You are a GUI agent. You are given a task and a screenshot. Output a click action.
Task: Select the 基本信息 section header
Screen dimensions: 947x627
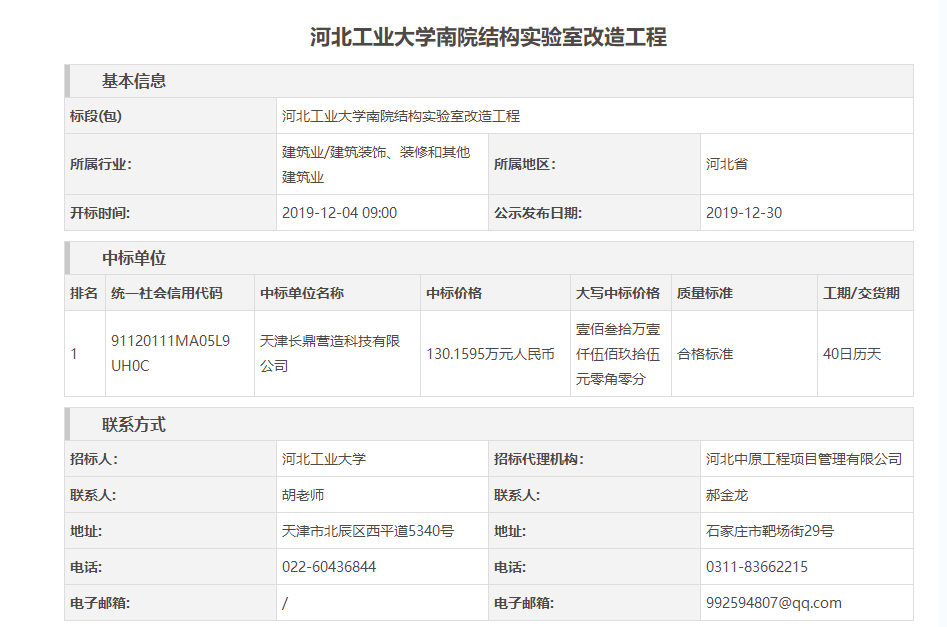pos(133,81)
